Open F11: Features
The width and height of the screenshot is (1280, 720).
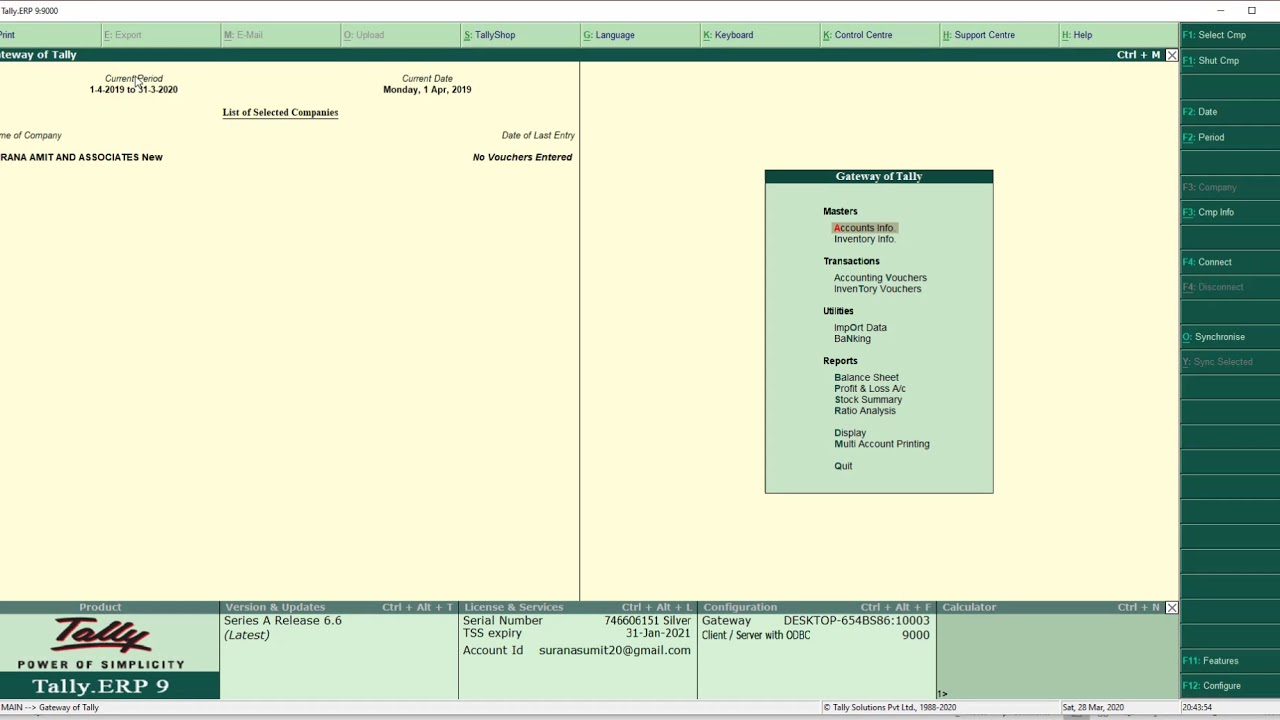tap(1230, 661)
